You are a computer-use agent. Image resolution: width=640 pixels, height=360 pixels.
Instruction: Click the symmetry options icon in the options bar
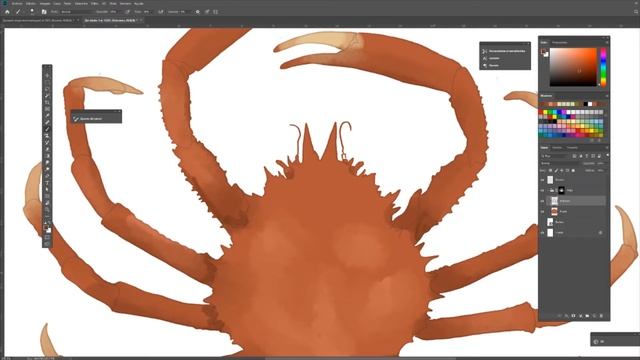216,12
